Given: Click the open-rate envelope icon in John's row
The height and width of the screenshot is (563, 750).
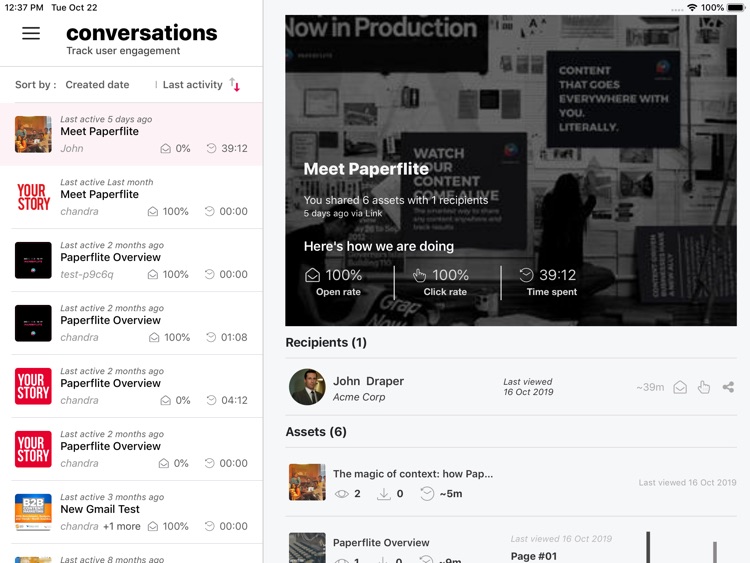Looking at the screenshot, I should point(165,148).
